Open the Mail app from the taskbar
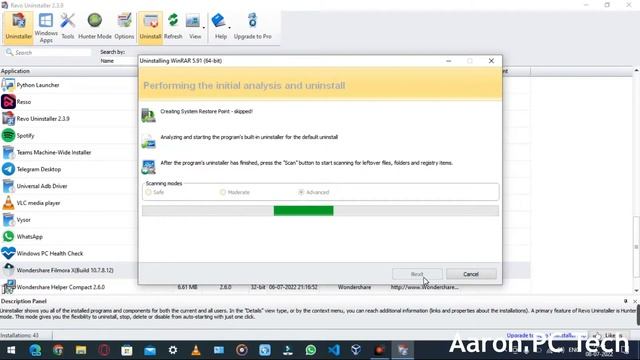 pos(150,350)
